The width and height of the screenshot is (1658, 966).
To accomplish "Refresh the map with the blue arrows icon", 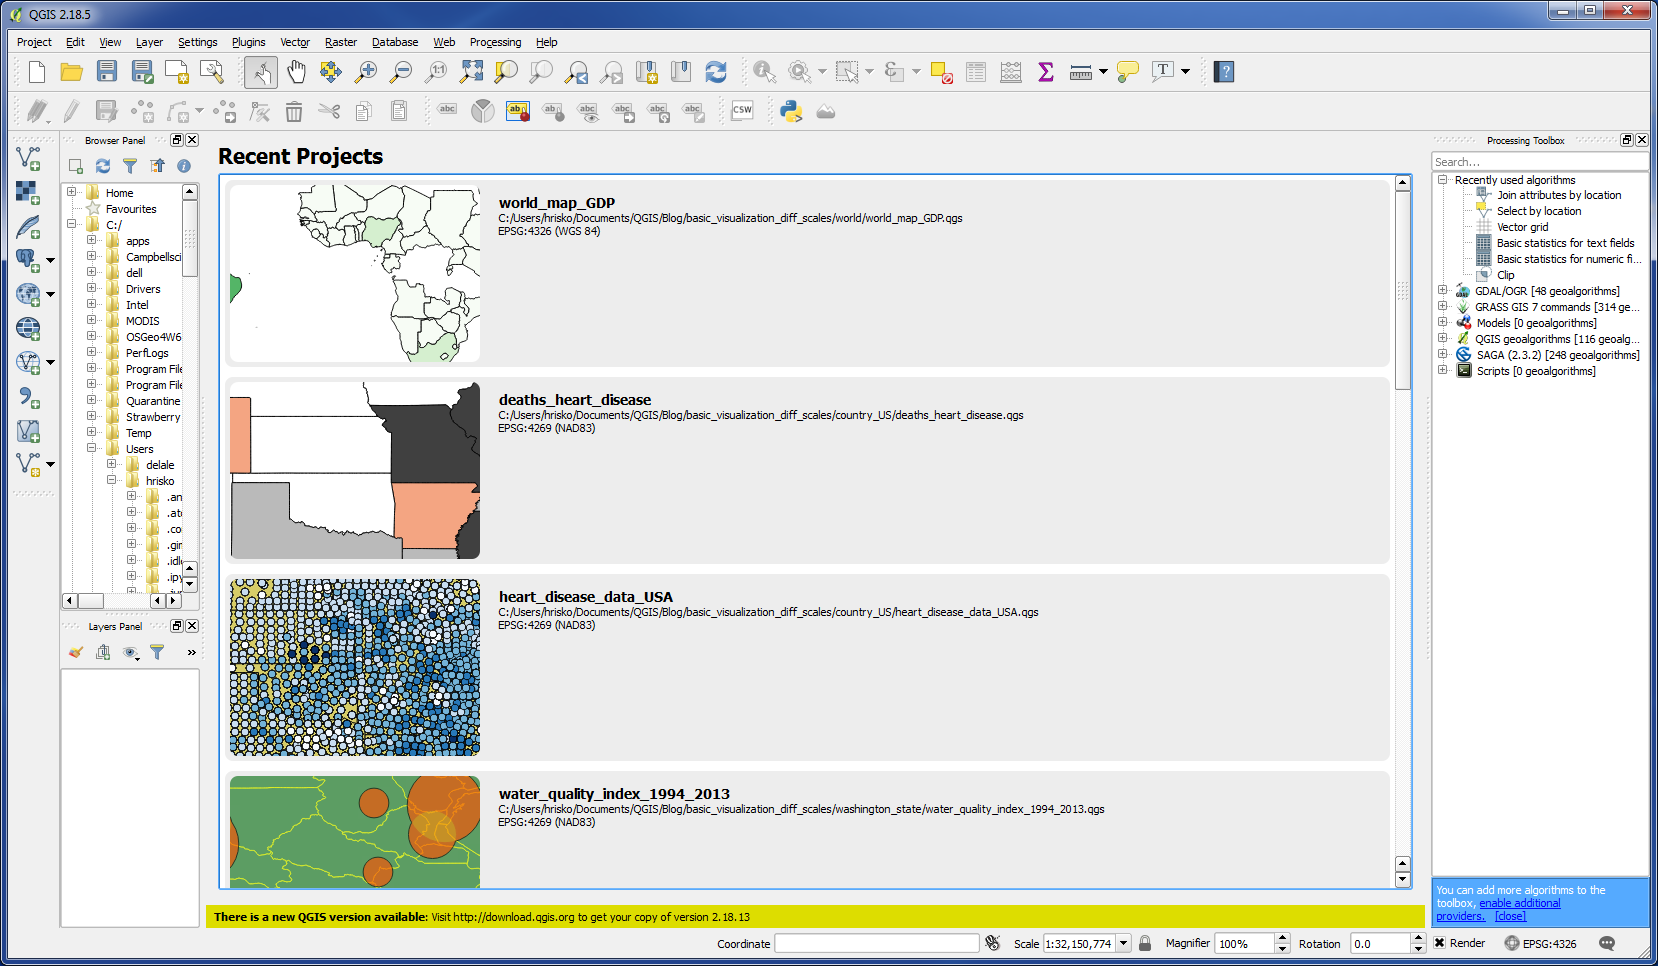I will 716,72.
